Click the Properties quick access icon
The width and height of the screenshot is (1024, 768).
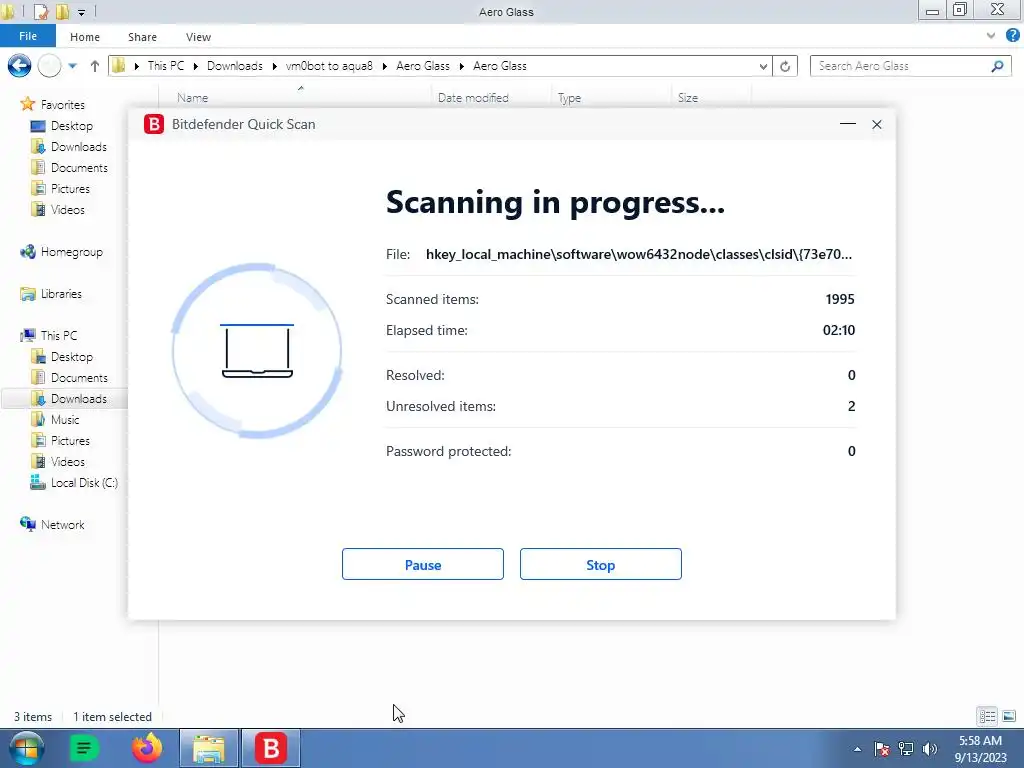coord(40,12)
